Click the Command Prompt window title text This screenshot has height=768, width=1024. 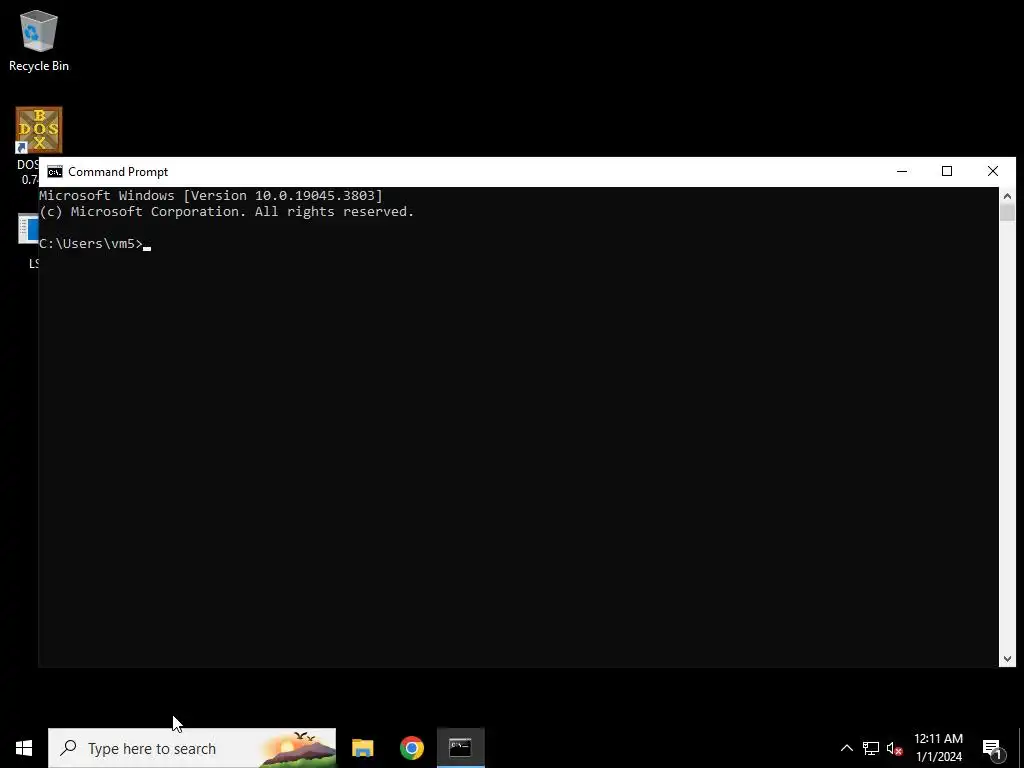[118, 172]
